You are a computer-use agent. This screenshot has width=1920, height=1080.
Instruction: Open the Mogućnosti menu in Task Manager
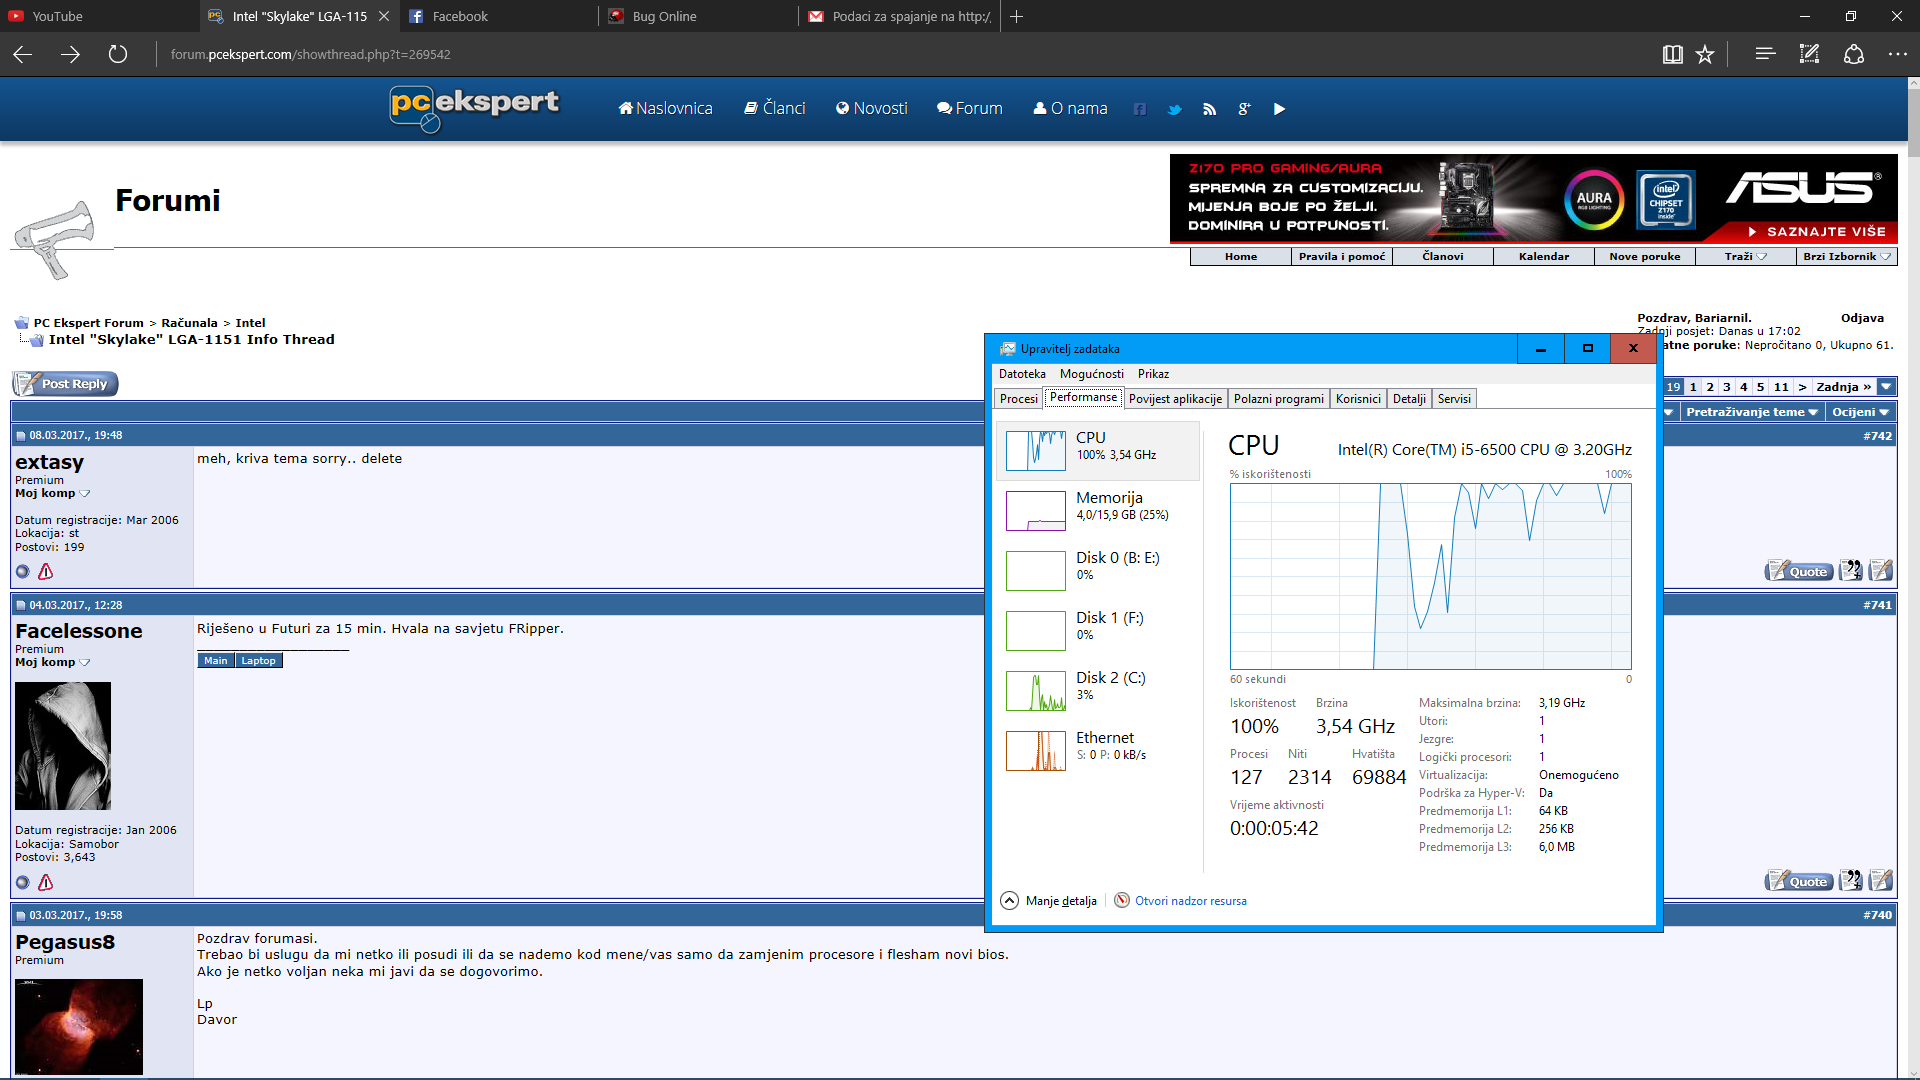[1091, 374]
